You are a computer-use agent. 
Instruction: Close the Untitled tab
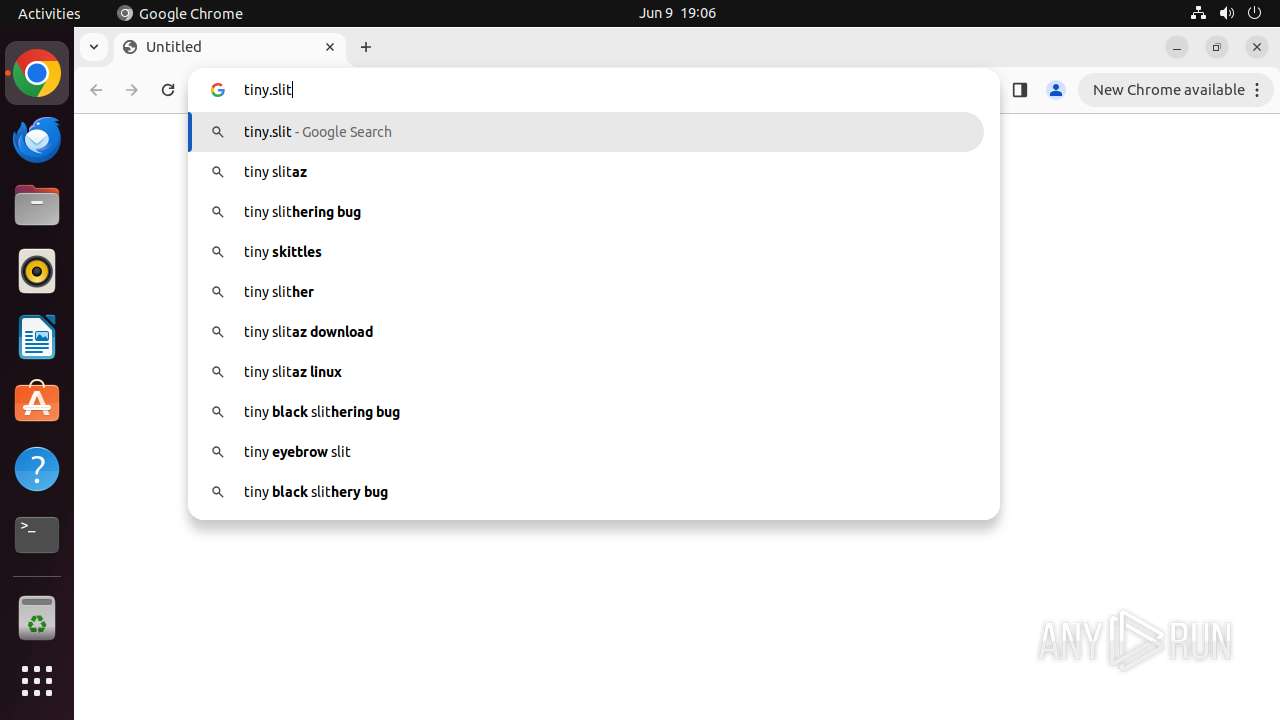click(330, 47)
